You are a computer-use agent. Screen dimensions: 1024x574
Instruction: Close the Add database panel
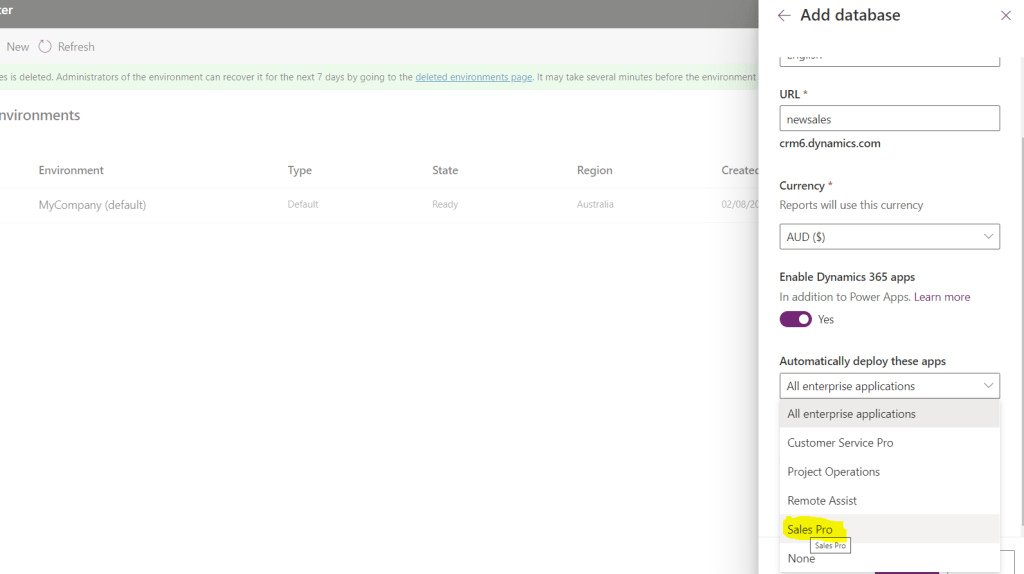pos(1005,16)
